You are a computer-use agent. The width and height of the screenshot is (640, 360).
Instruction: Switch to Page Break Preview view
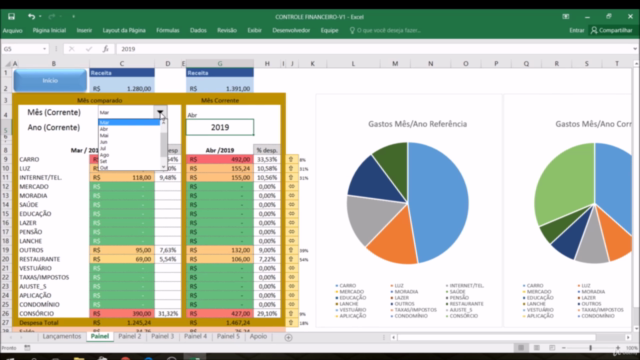click(552, 348)
